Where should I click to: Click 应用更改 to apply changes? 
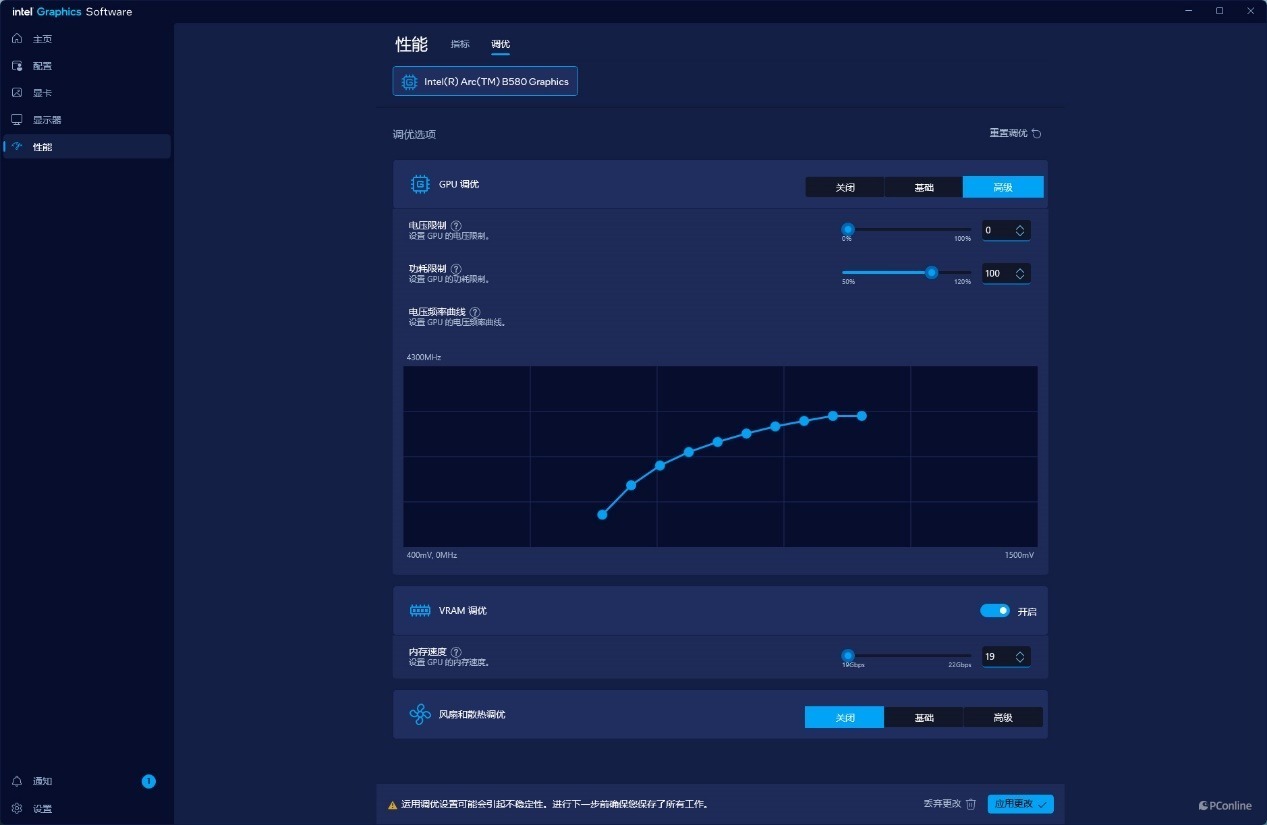[1020, 804]
